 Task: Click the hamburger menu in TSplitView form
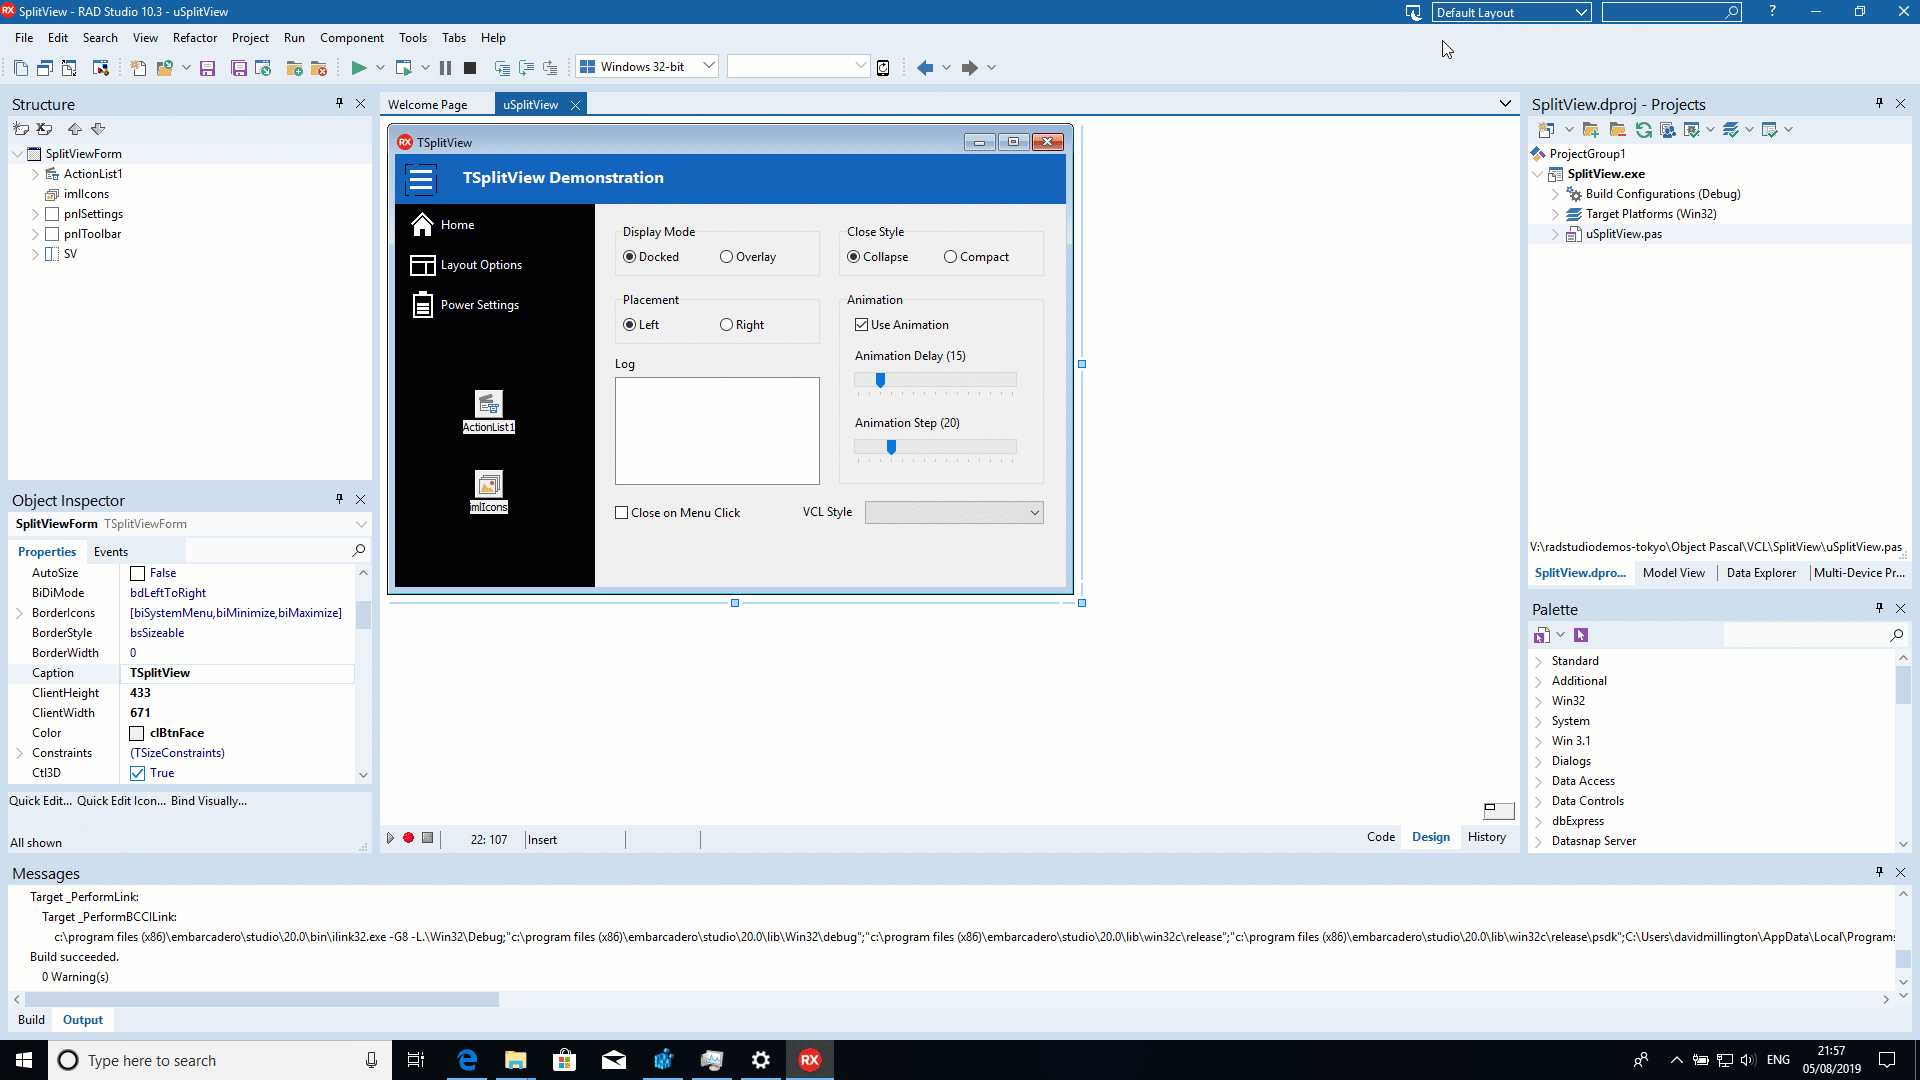click(x=421, y=179)
